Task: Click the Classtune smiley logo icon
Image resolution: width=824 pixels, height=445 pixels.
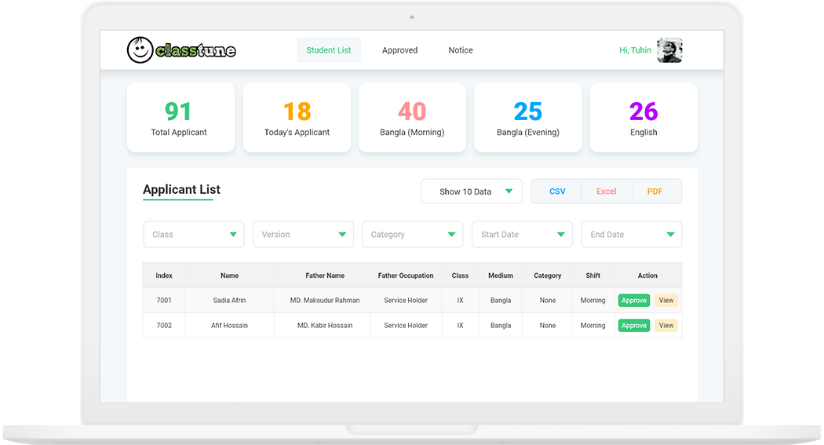Action: [x=141, y=49]
